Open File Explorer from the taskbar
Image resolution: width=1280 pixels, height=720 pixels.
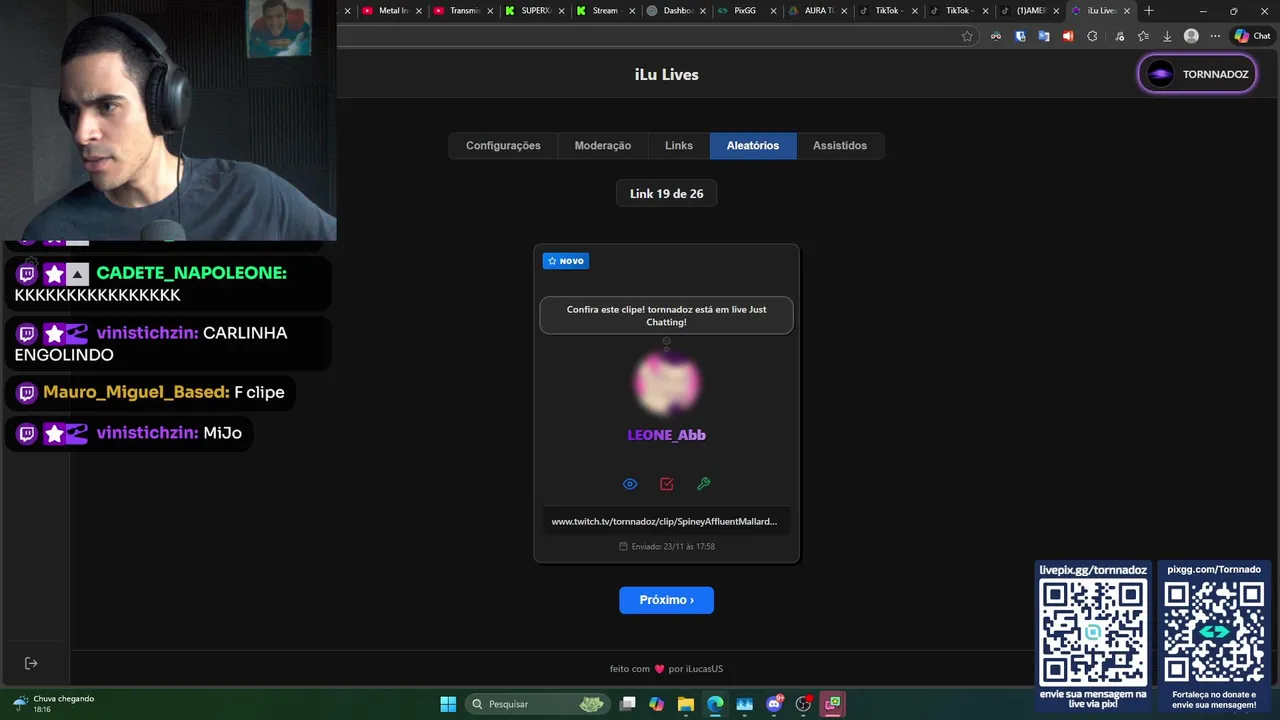tap(686, 704)
